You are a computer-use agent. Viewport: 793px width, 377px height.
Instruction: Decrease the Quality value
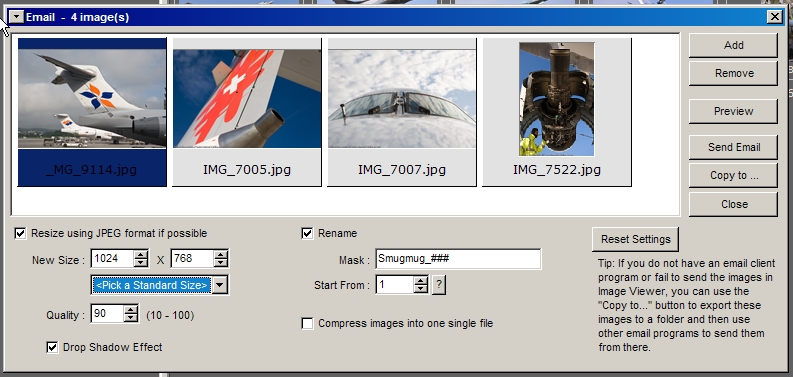click(130, 318)
